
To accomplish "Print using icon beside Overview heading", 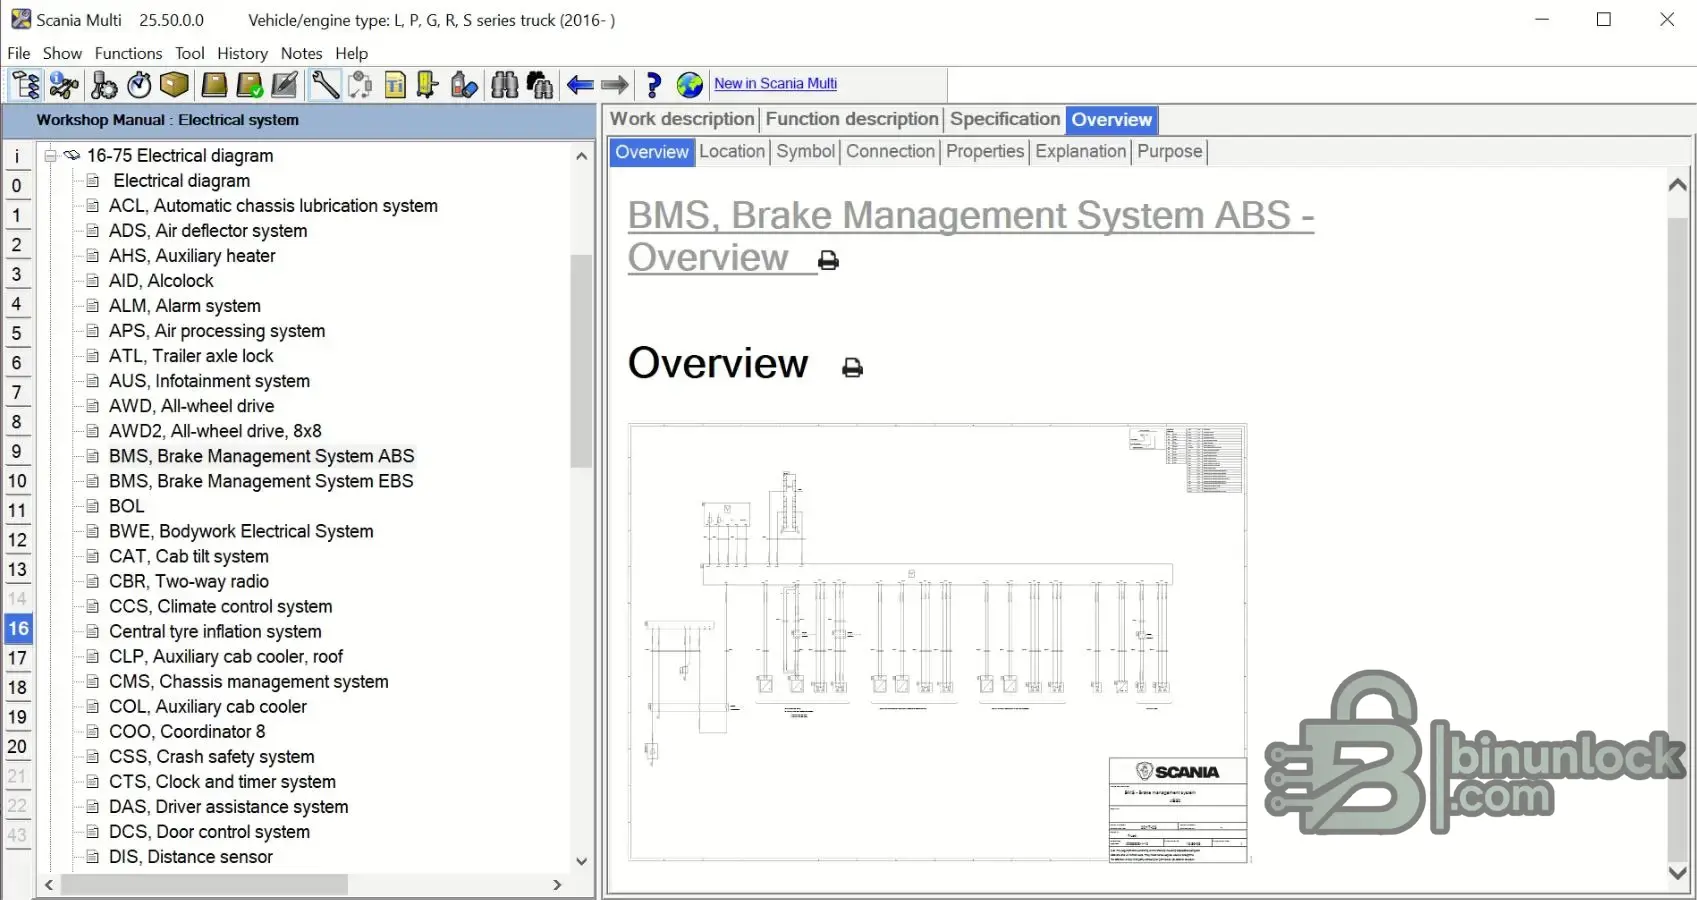I will tap(852, 368).
